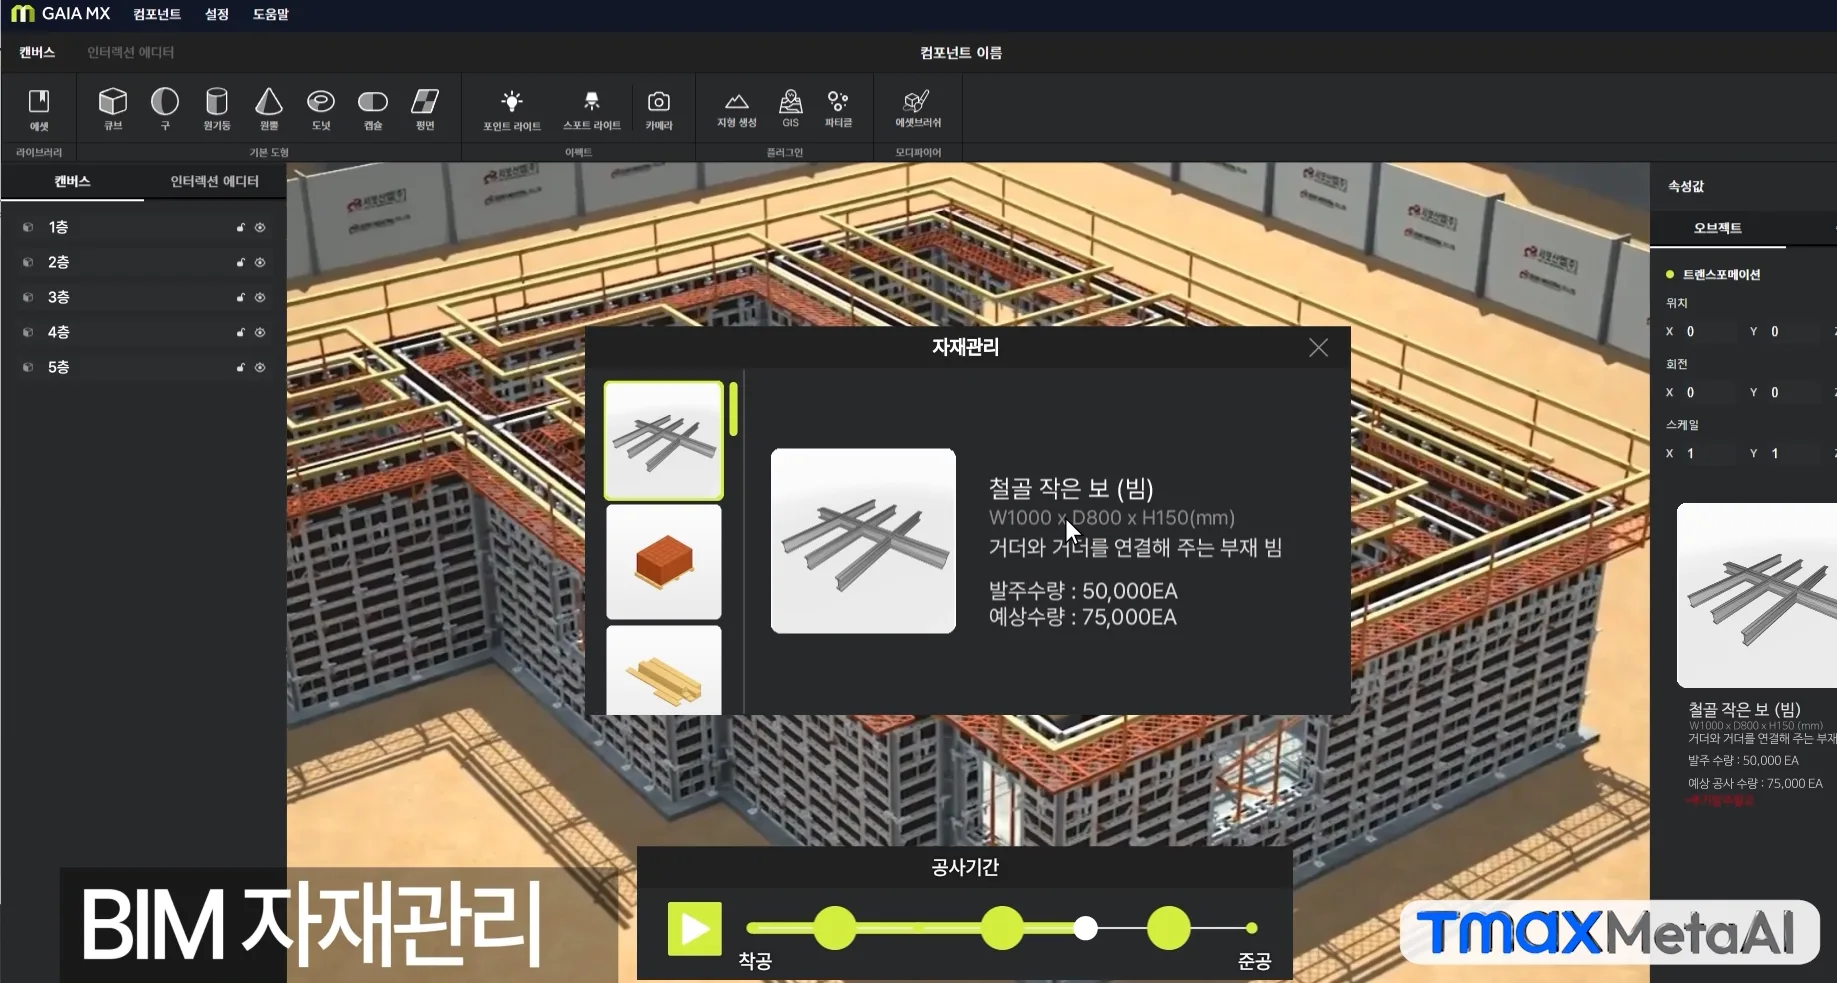Open the GIS plugin
Screen dimensions: 1837x983
coord(791,109)
